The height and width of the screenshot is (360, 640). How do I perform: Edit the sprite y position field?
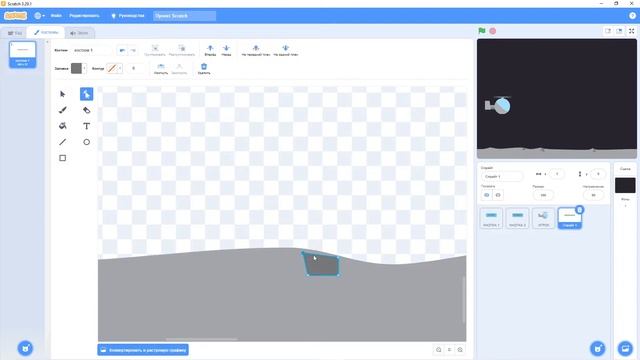(598, 174)
